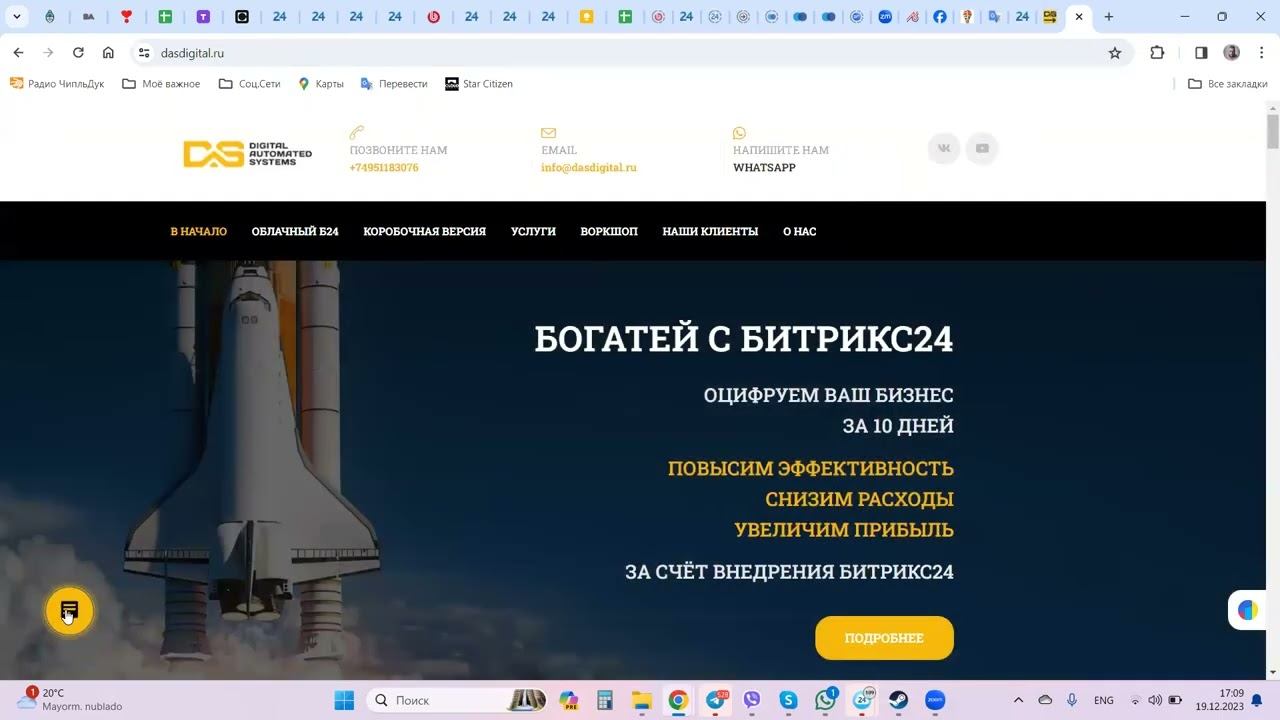1280x720 pixels.
Task: Open УСЛУГИ menu item
Action: pos(533,231)
